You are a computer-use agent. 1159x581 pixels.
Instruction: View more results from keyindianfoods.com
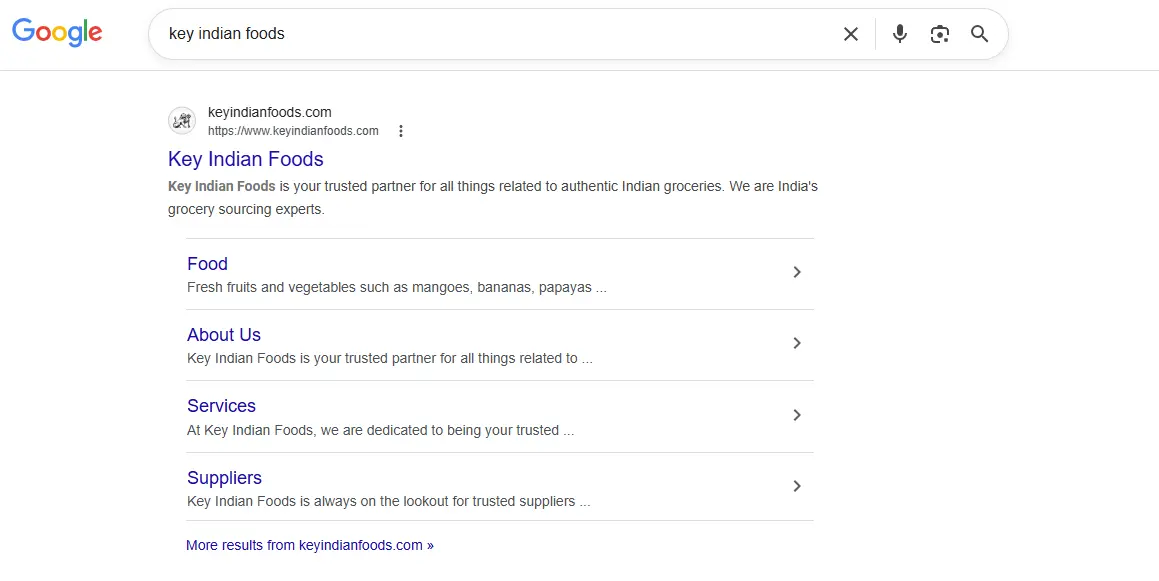click(x=310, y=545)
